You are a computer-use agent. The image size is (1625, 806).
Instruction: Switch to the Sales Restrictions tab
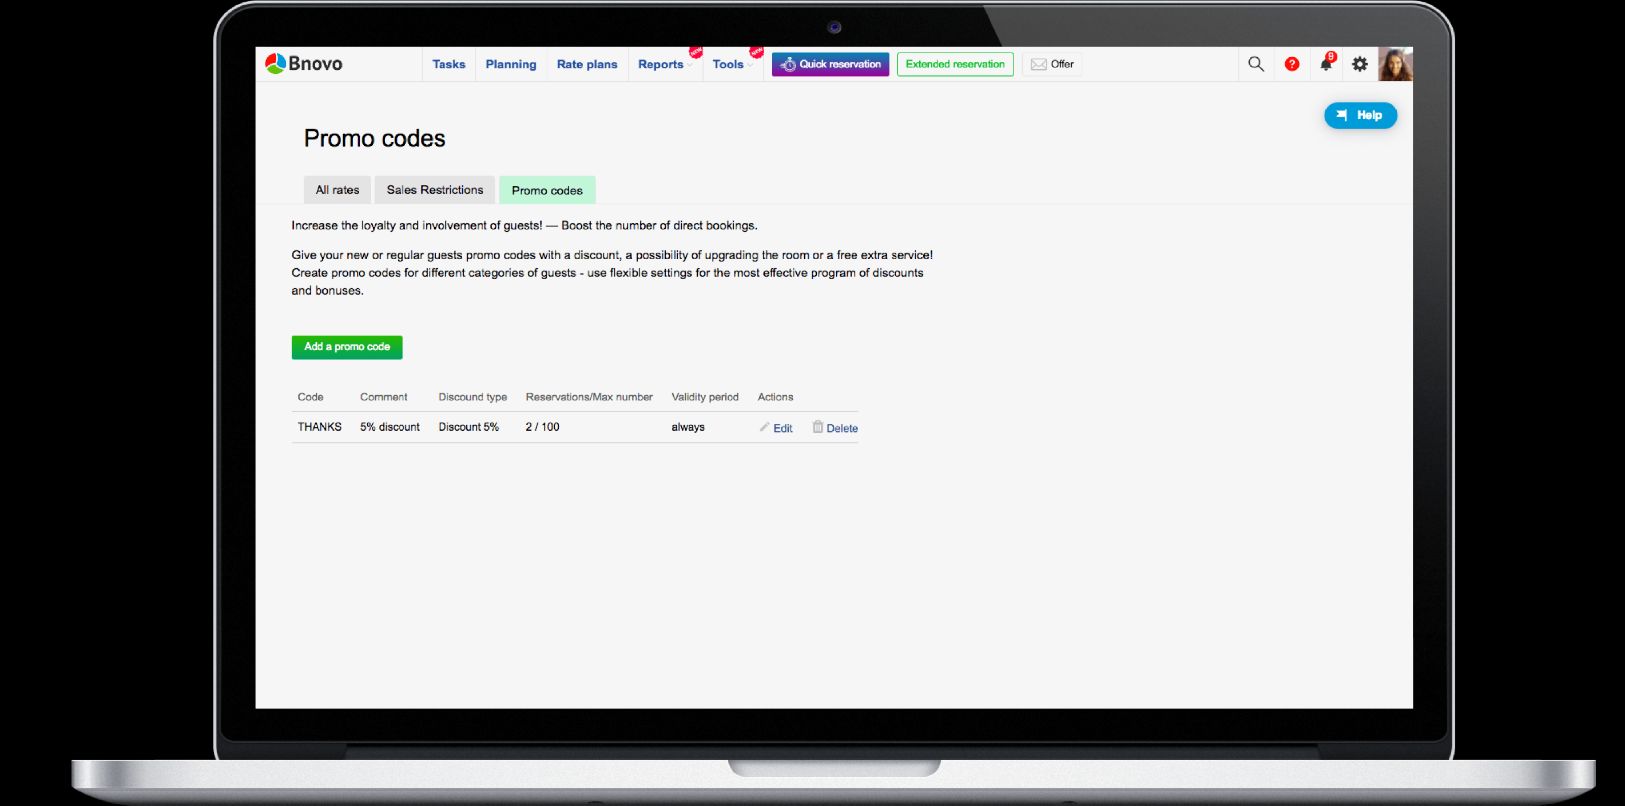coord(435,190)
